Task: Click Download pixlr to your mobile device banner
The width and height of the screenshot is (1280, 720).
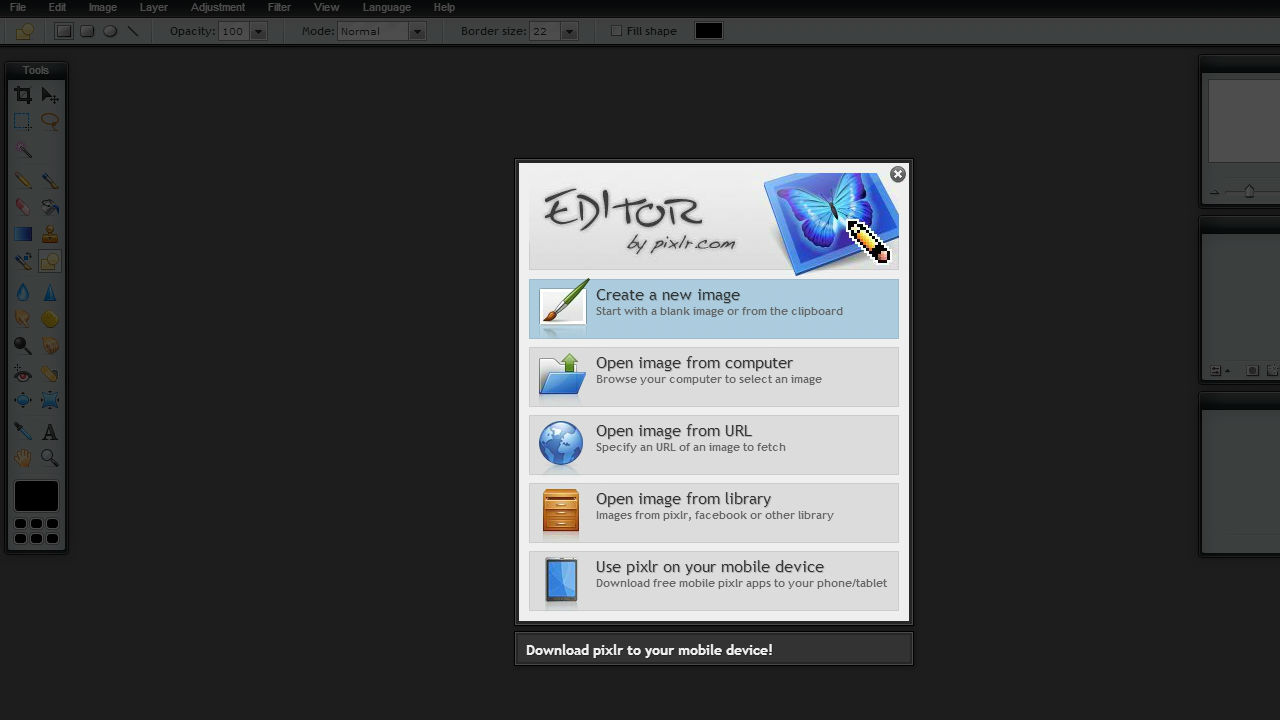Action: click(x=714, y=650)
